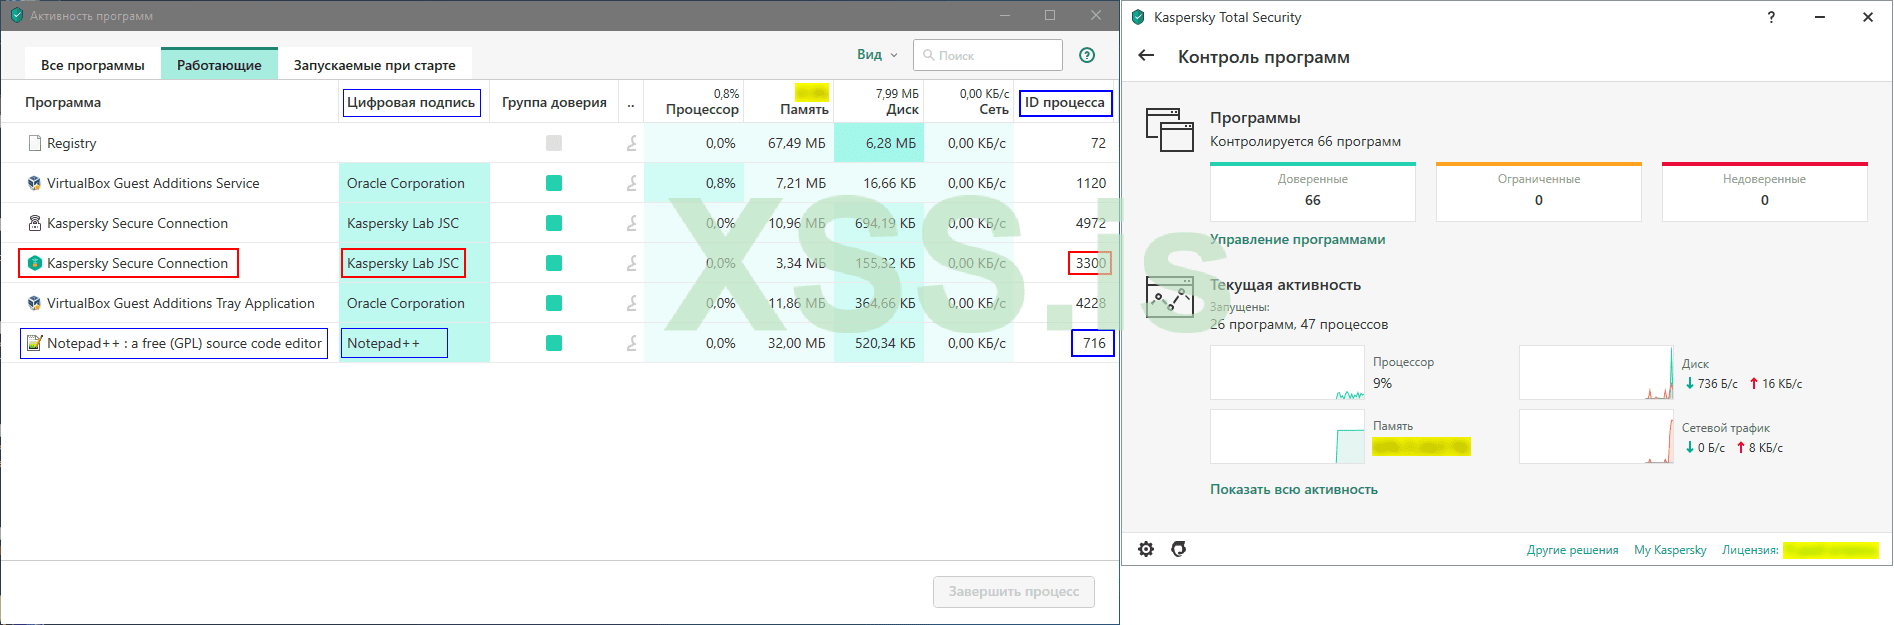
Task: Click the Kaspersky Secure Connection icon, PID 4972
Action: pos(35,223)
